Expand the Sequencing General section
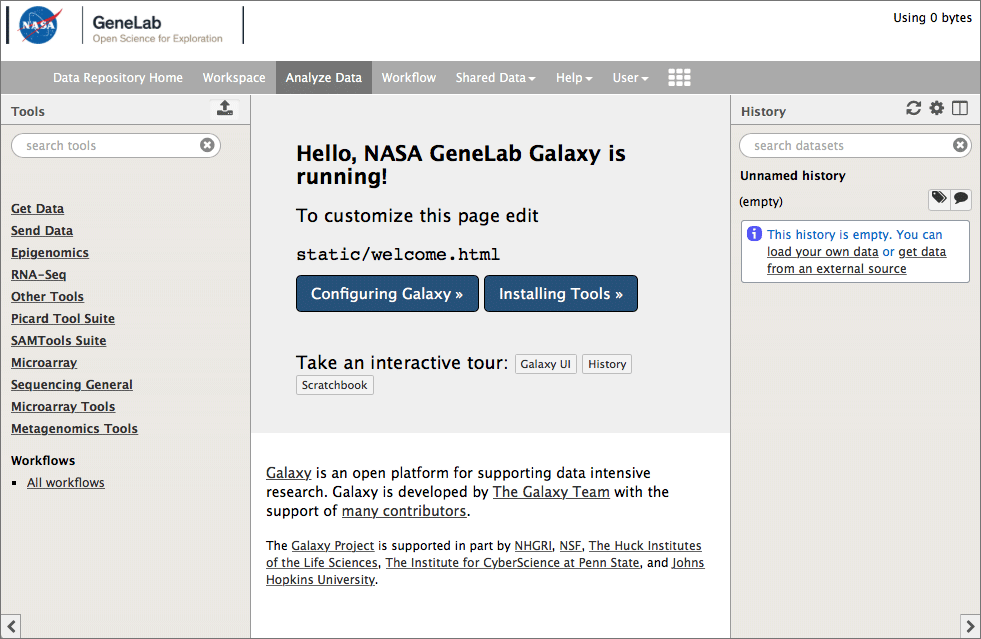 pos(72,384)
